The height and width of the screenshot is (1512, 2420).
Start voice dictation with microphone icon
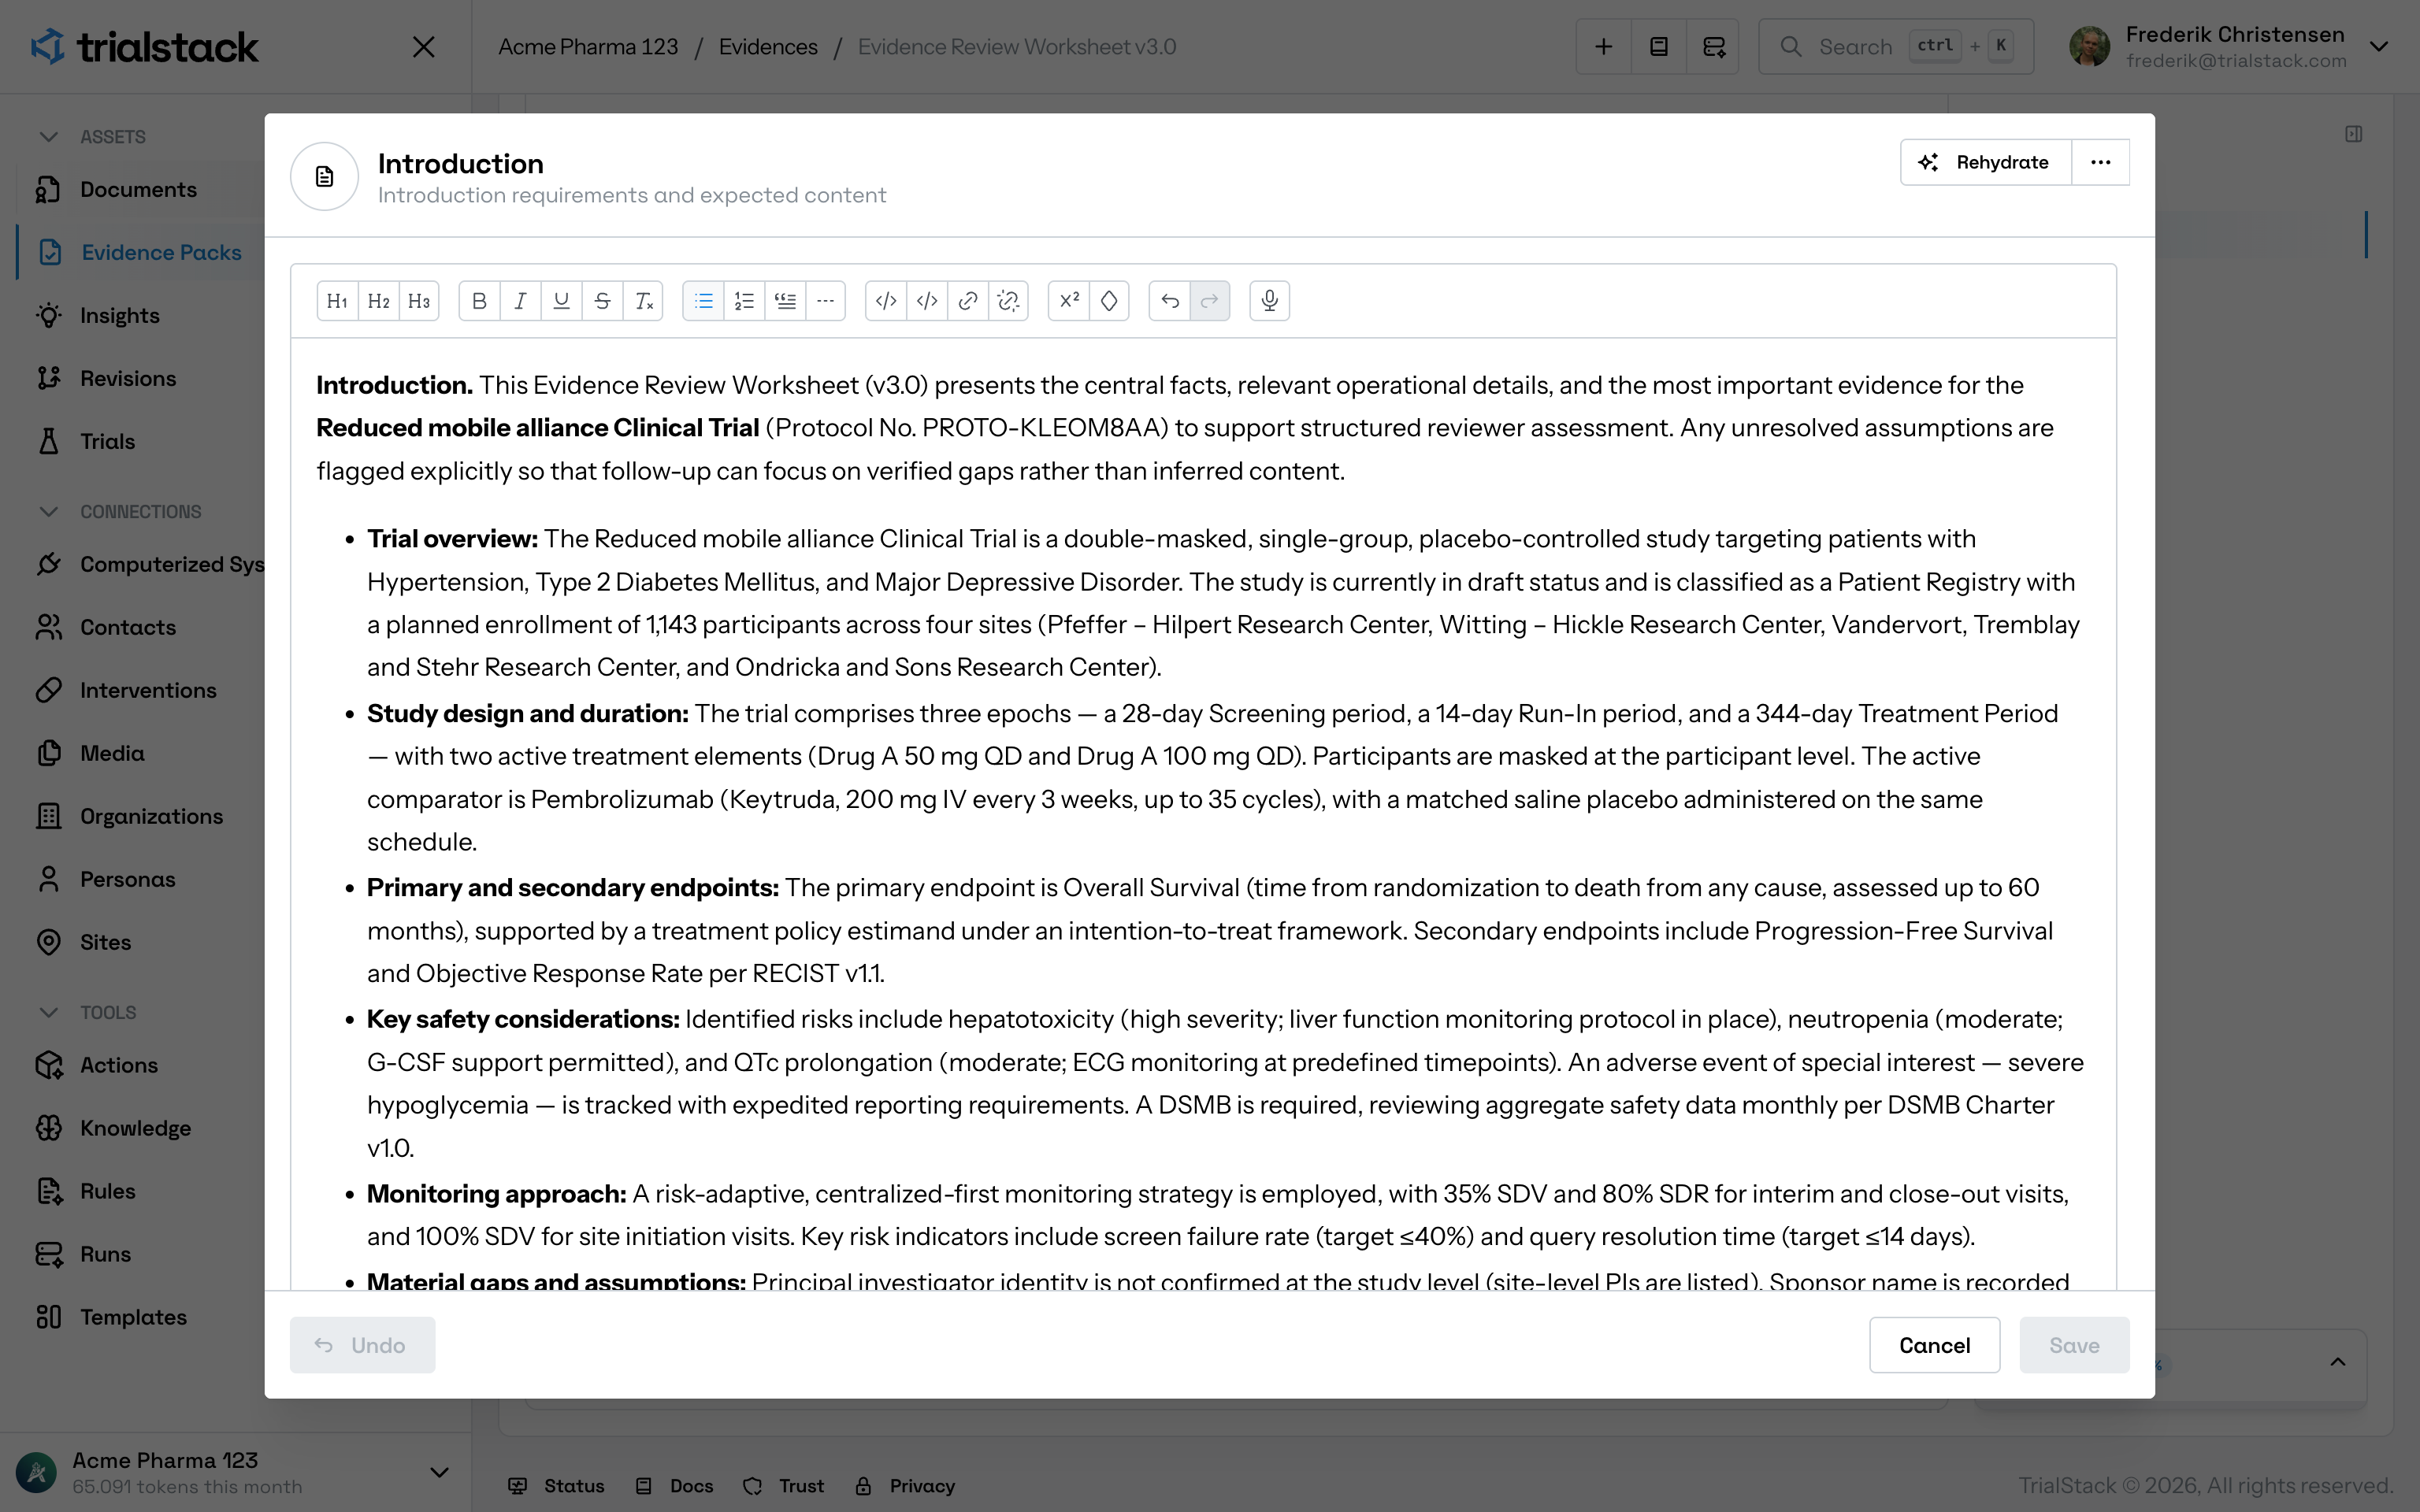(x=1270, y=301)
